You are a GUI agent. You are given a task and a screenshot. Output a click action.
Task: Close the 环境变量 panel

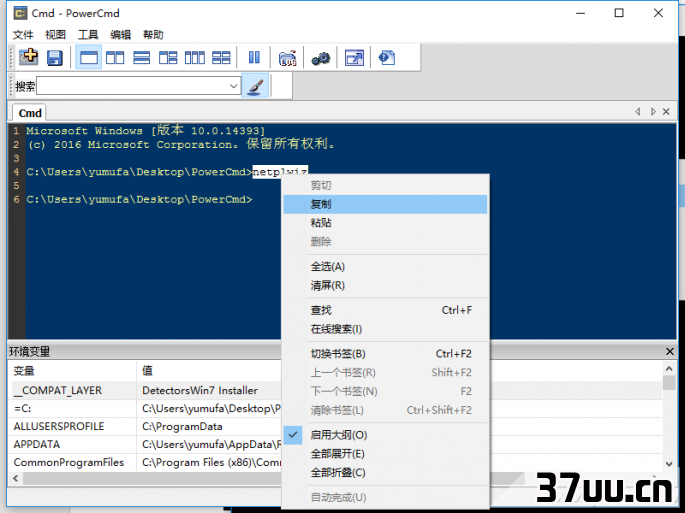670,351
